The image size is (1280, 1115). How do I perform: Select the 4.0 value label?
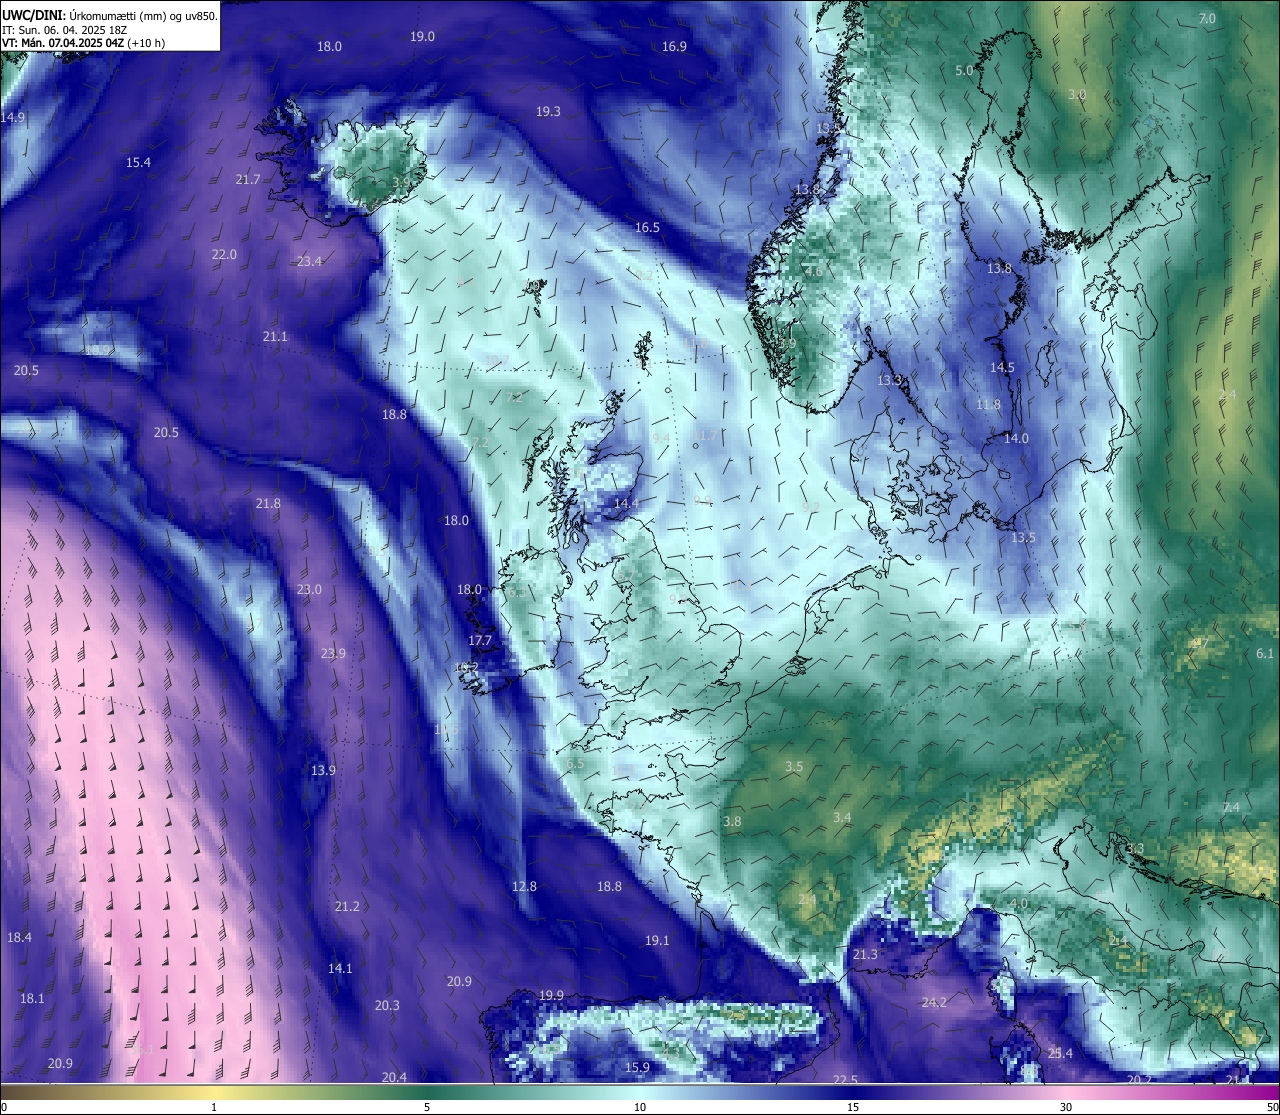point(1019,904)
